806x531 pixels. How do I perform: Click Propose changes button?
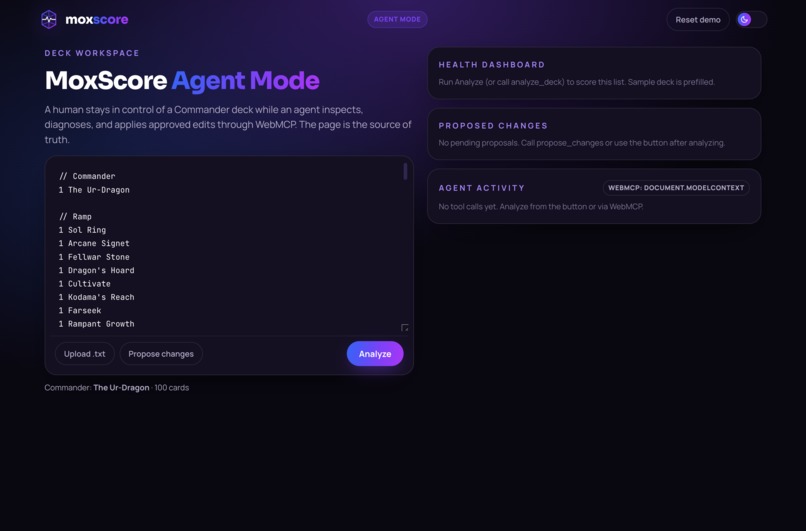coord(161,354)
